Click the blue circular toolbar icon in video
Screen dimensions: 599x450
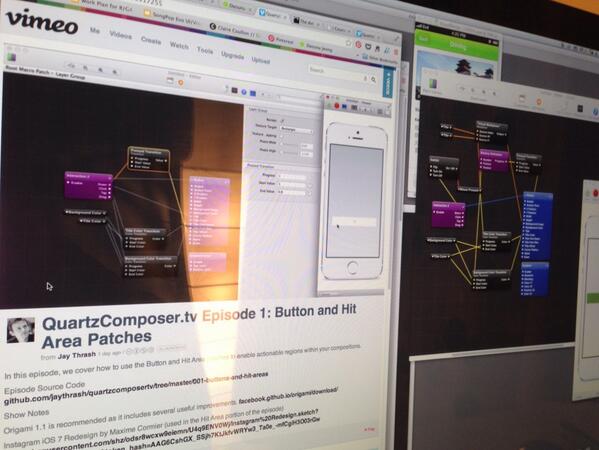click(x=244, y=92)
